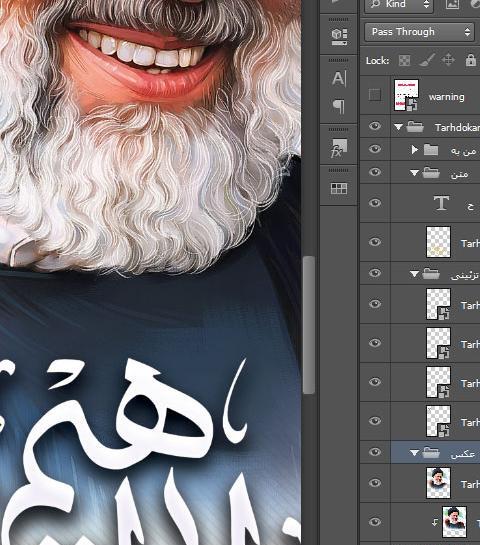Open the Paragraph panel icon
The width and height of the screenshot is (480, 545).
click(x=339, y=106)
